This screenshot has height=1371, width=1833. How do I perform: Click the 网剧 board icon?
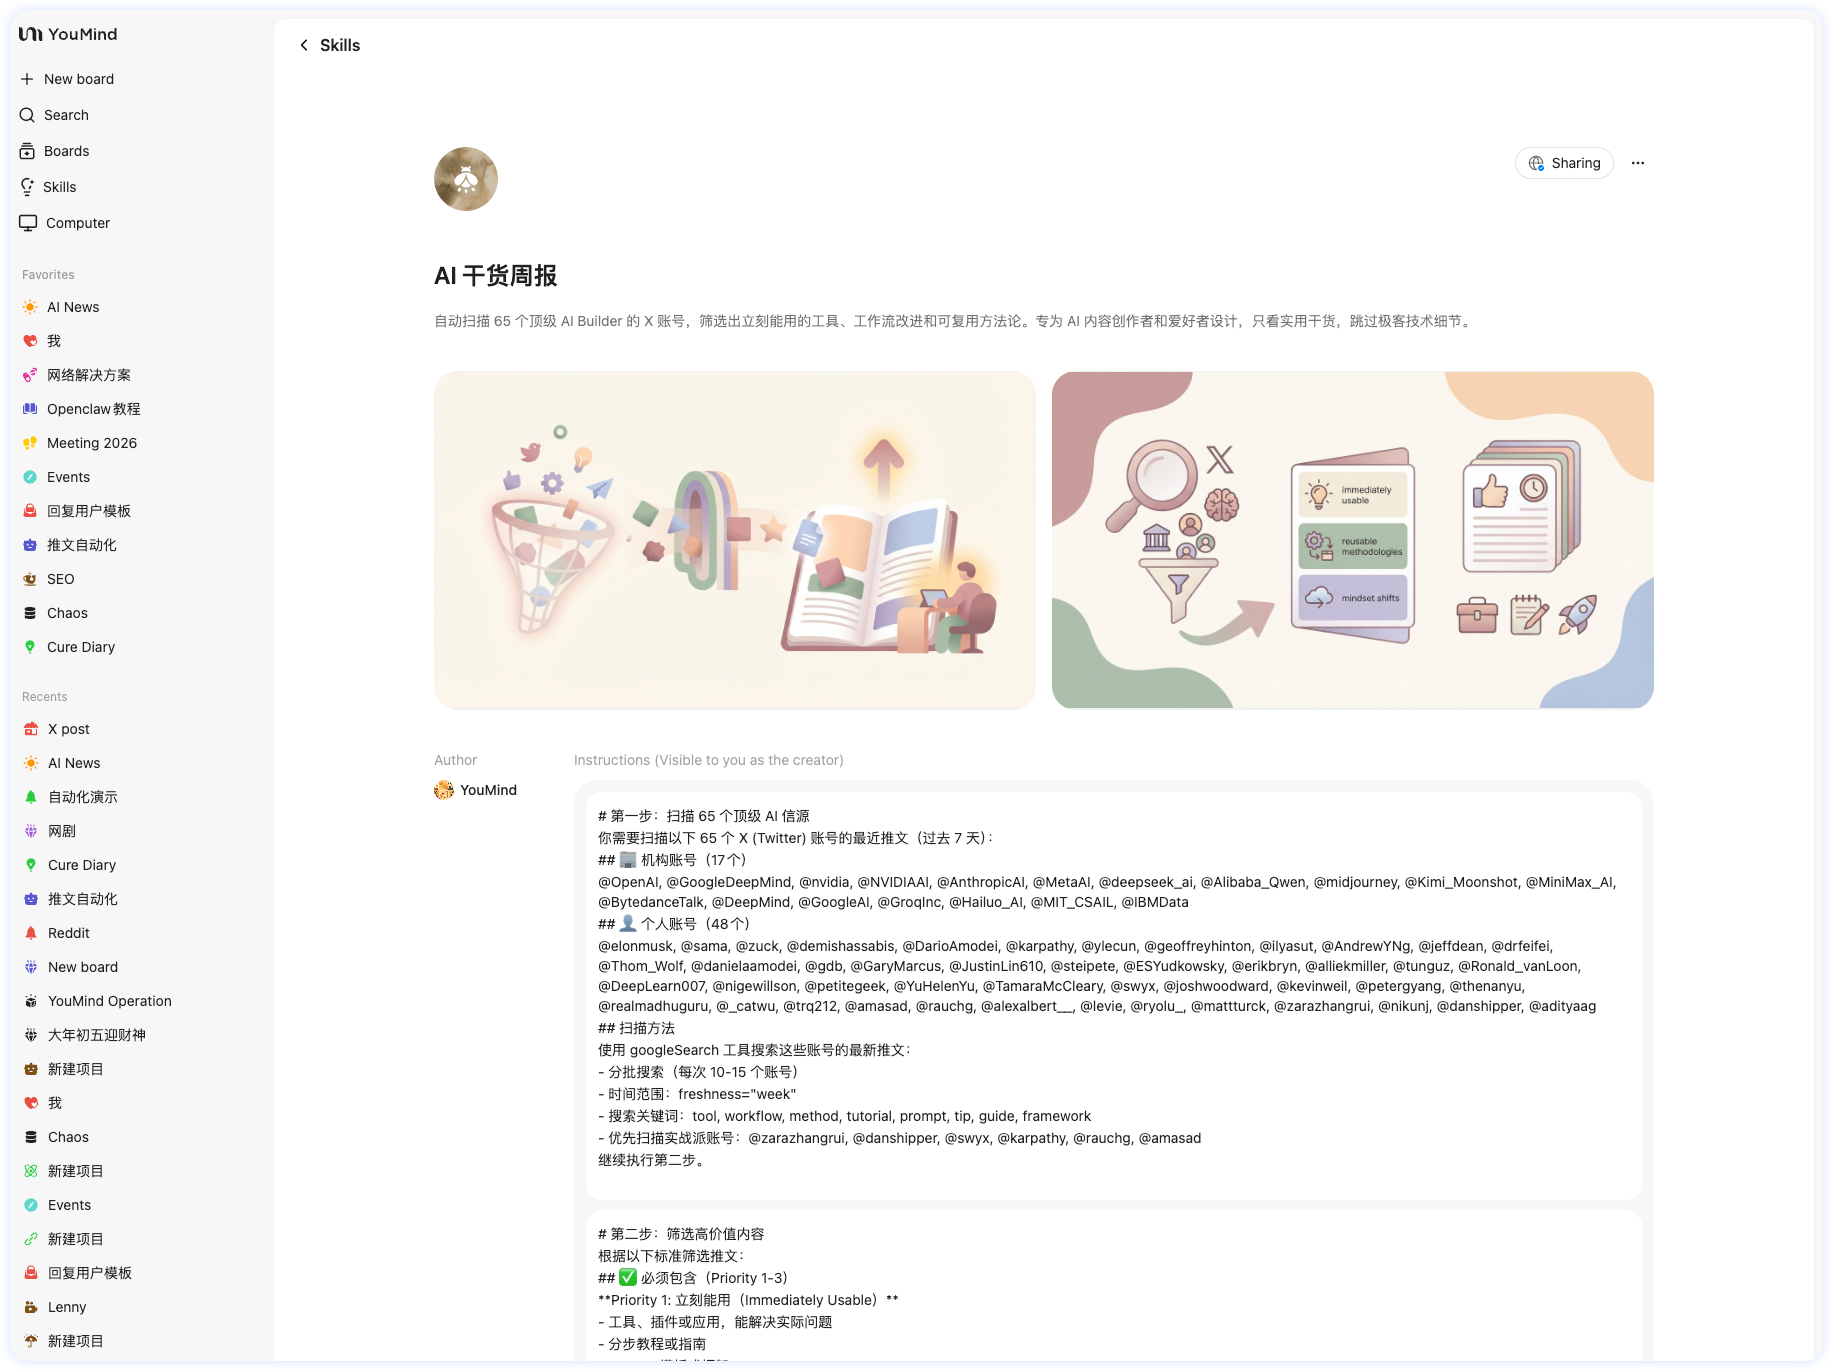pyautogui.click(x=31, y=831)
